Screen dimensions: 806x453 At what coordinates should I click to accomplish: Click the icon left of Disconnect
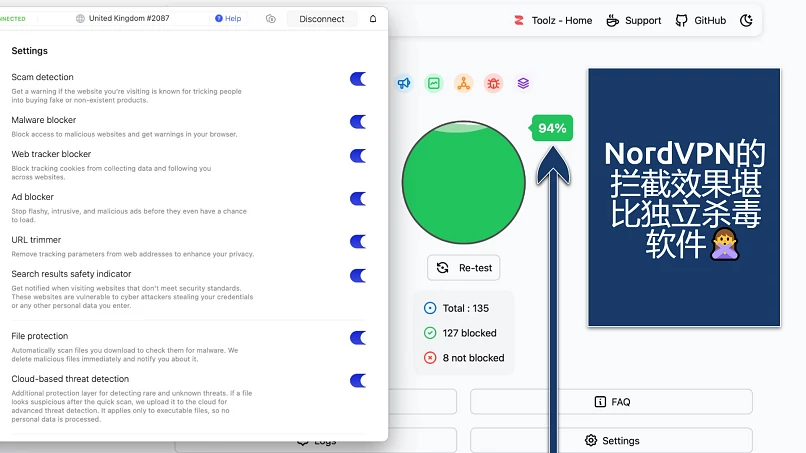tap(271, 19)
